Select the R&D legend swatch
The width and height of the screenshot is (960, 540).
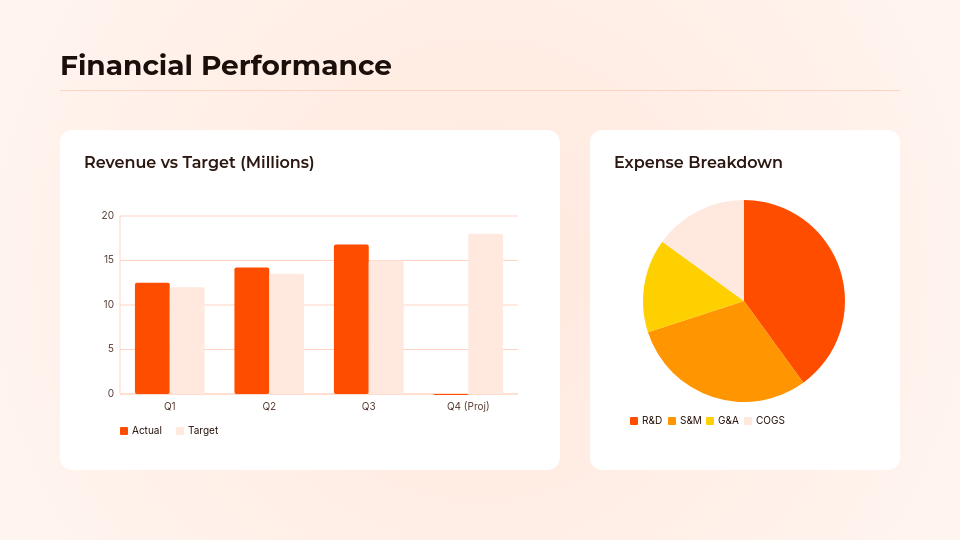[x=634, y=421]
